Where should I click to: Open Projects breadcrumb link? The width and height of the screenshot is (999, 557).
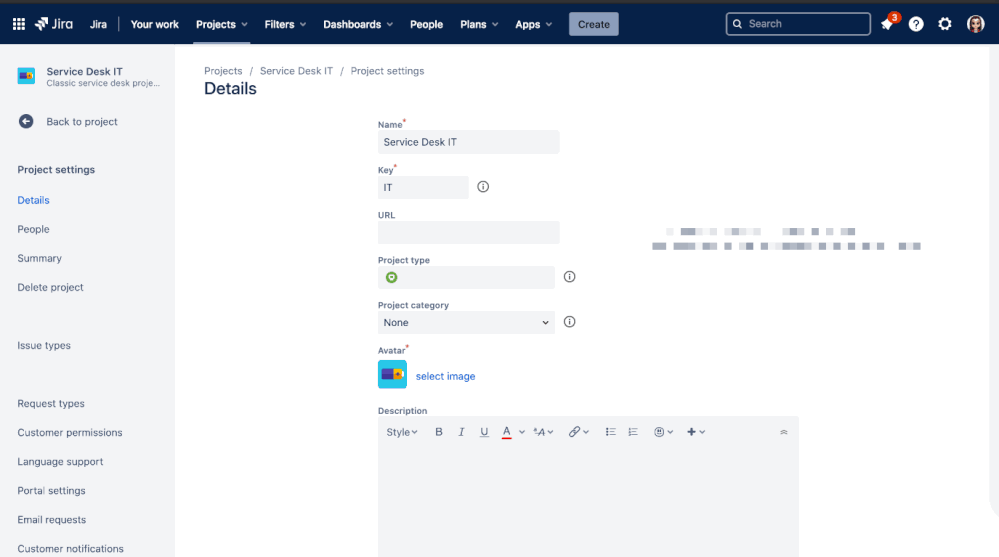[x=223, y=71]
